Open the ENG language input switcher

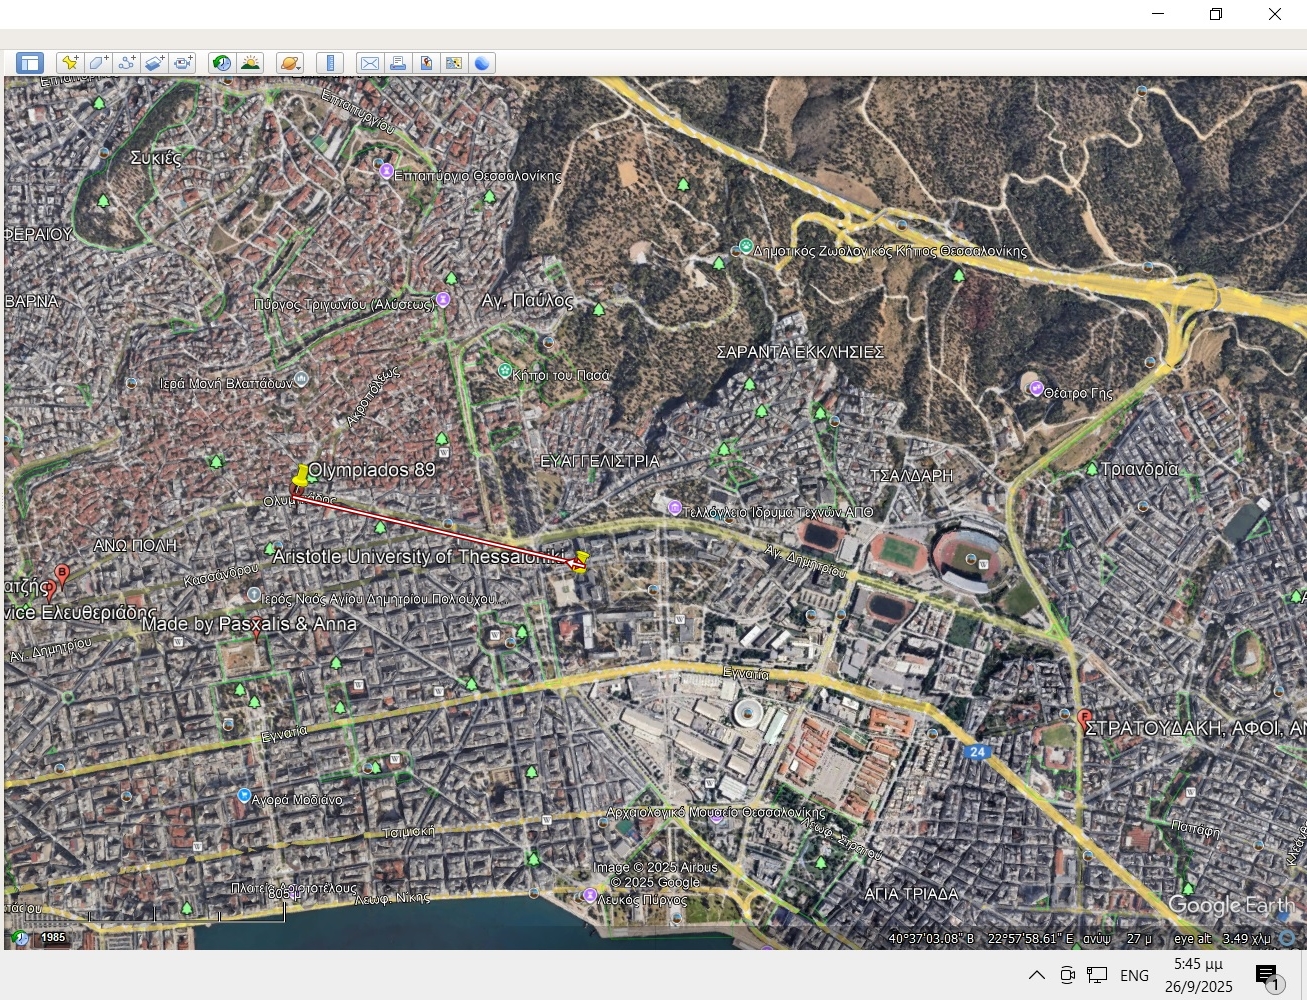pos(1134,975)
